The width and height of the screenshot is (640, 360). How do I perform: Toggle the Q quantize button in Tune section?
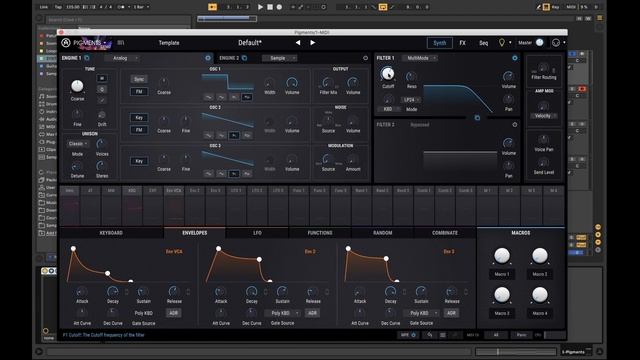[x=102, y=89]
